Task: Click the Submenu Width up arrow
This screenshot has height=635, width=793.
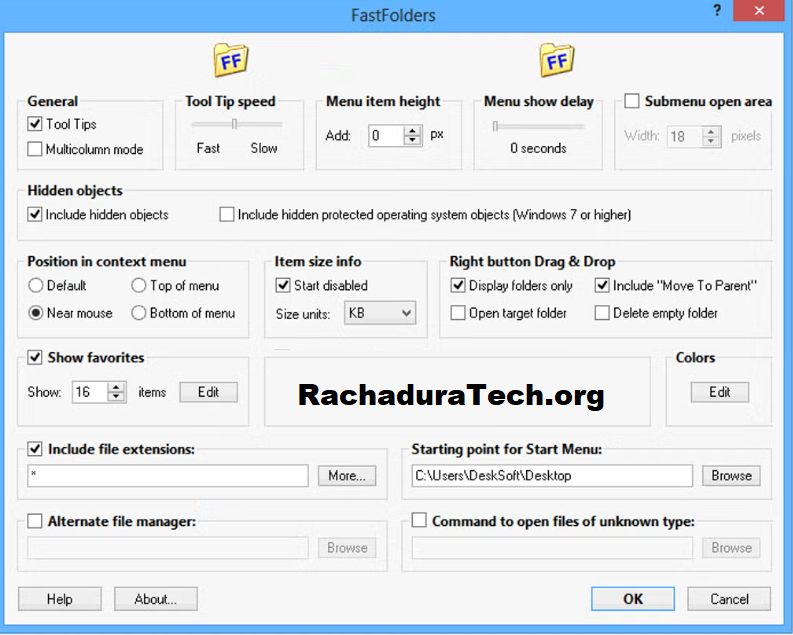Action: [x=711, y=131]
